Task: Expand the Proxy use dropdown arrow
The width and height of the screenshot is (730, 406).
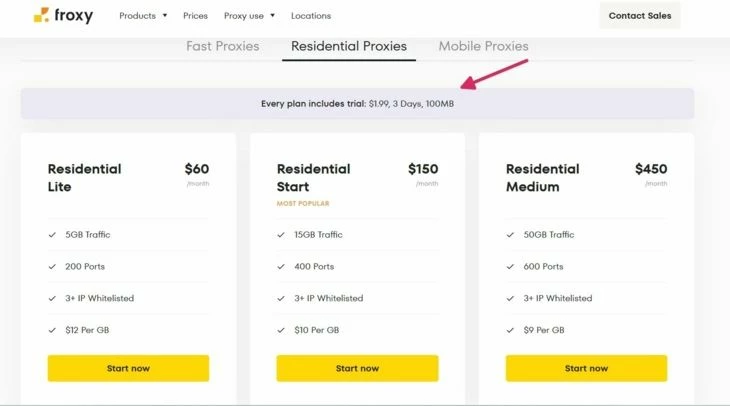Action: coord(272,15)
